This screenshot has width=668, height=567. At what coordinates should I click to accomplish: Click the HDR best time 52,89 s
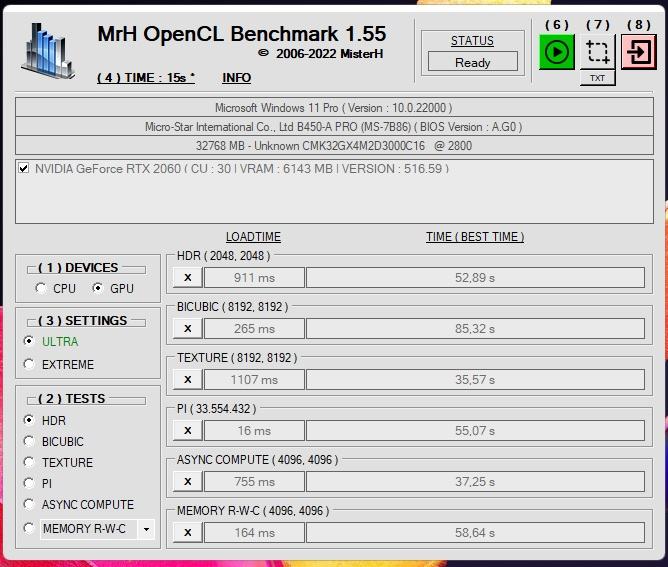(x=475, y=278)
